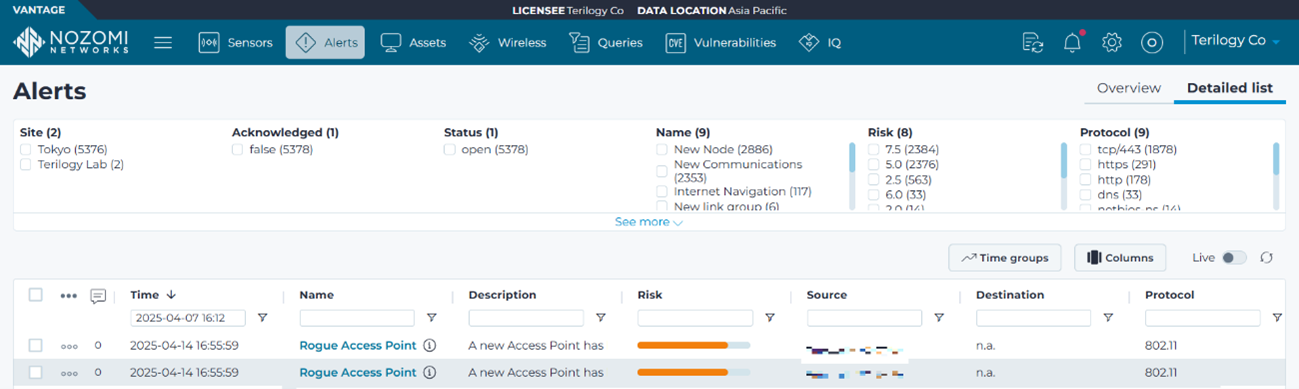Open the header bulk actions ellipsis
The image size is (1299, 389).
[x=68, y=296]
